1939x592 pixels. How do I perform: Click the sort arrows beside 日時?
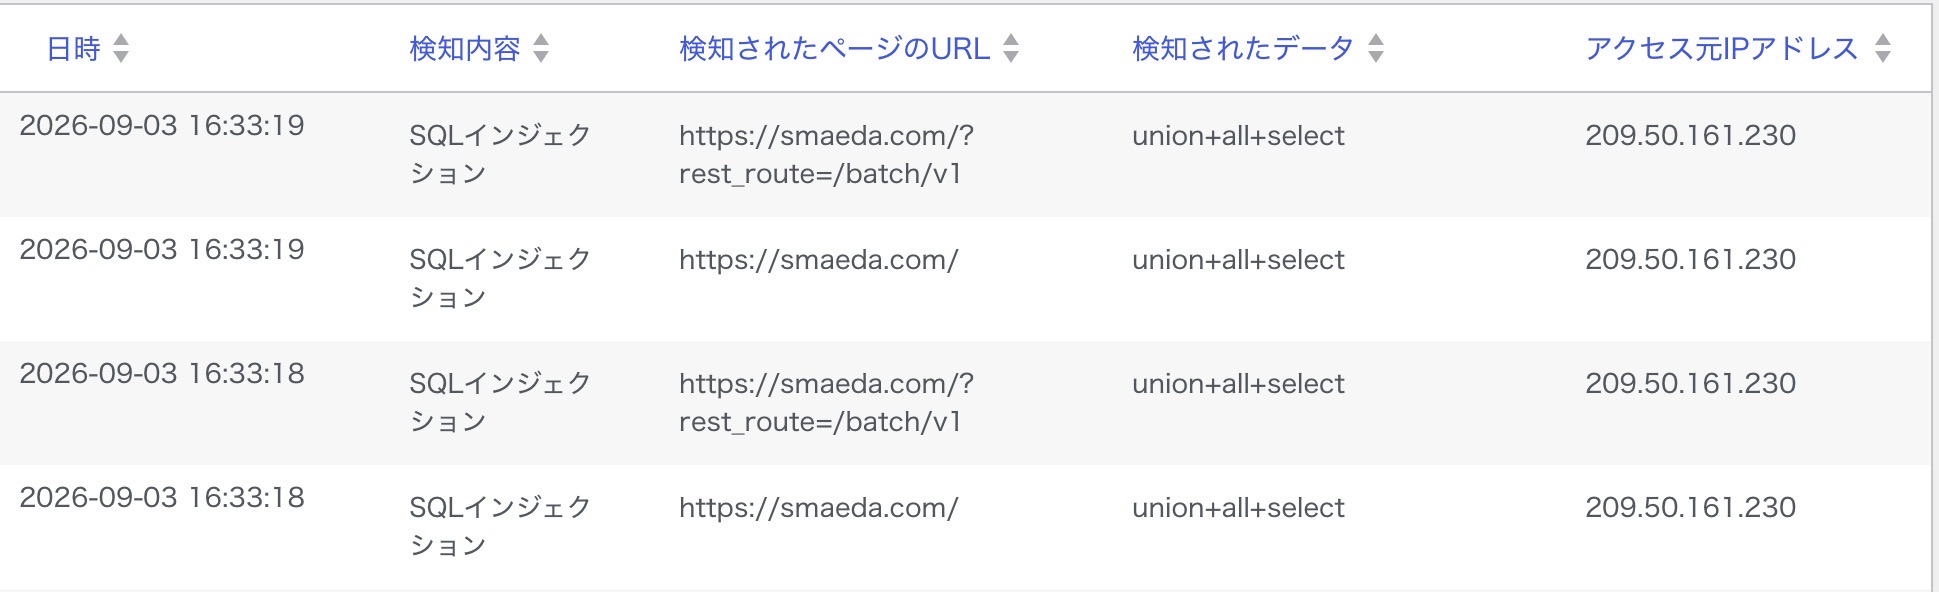(x=121, y=48)
